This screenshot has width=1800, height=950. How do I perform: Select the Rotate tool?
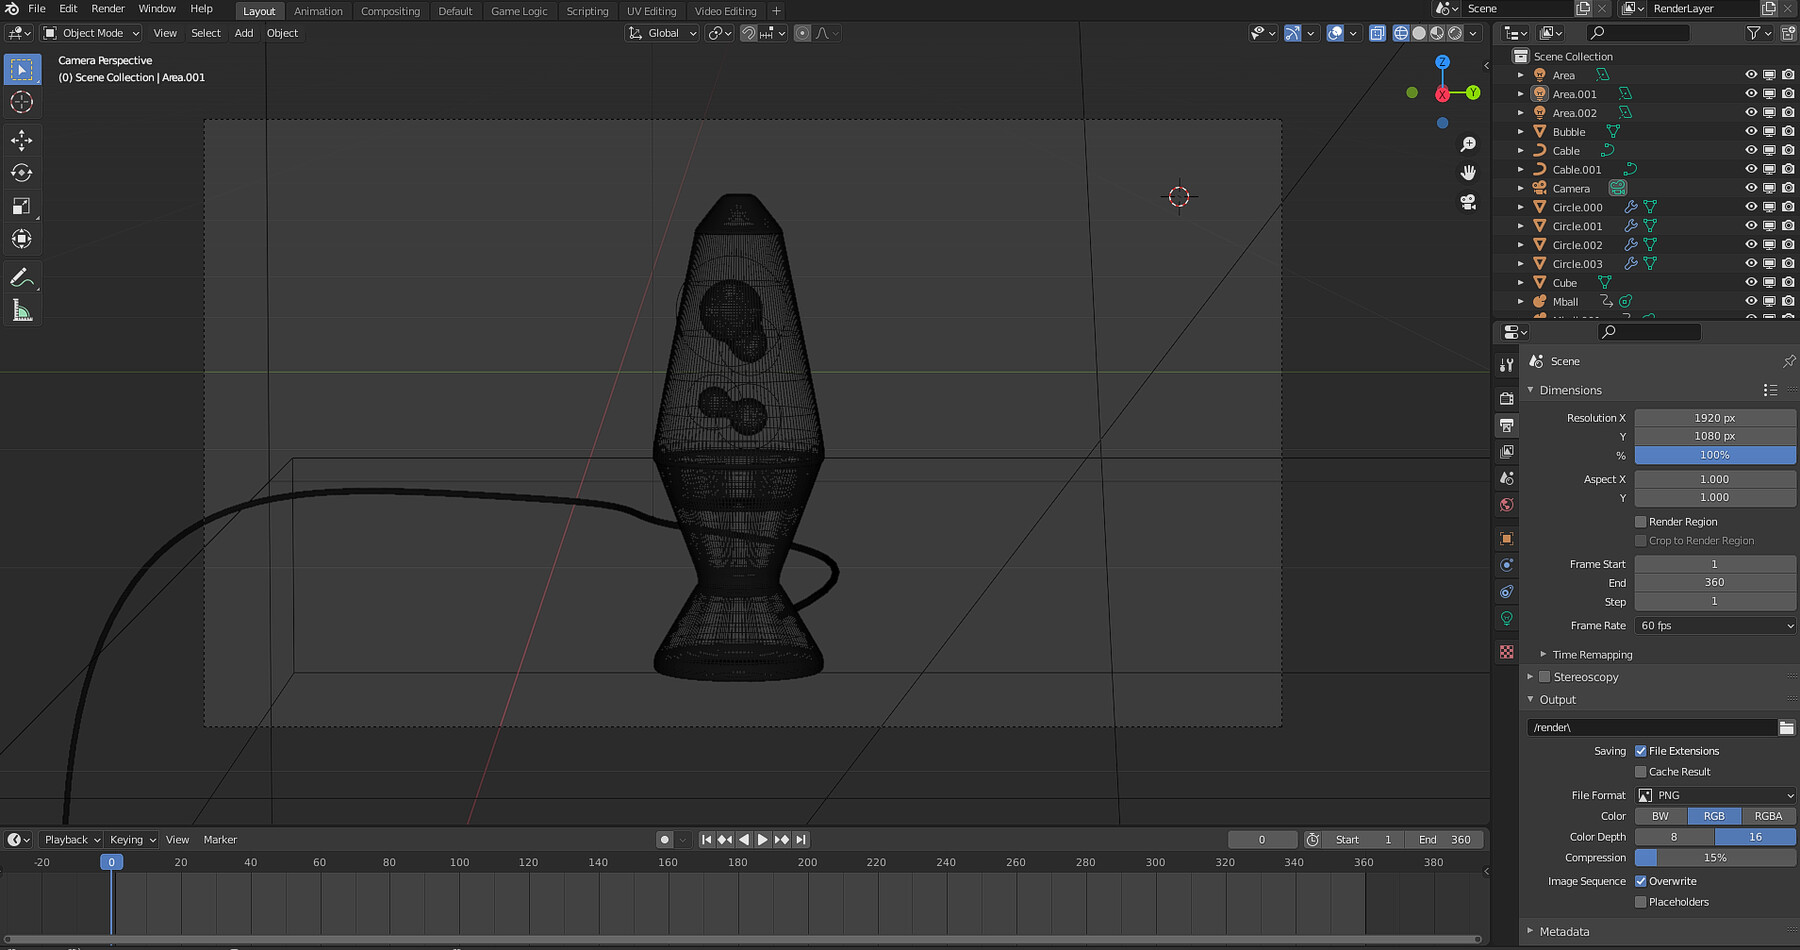[x=22, y=172]
